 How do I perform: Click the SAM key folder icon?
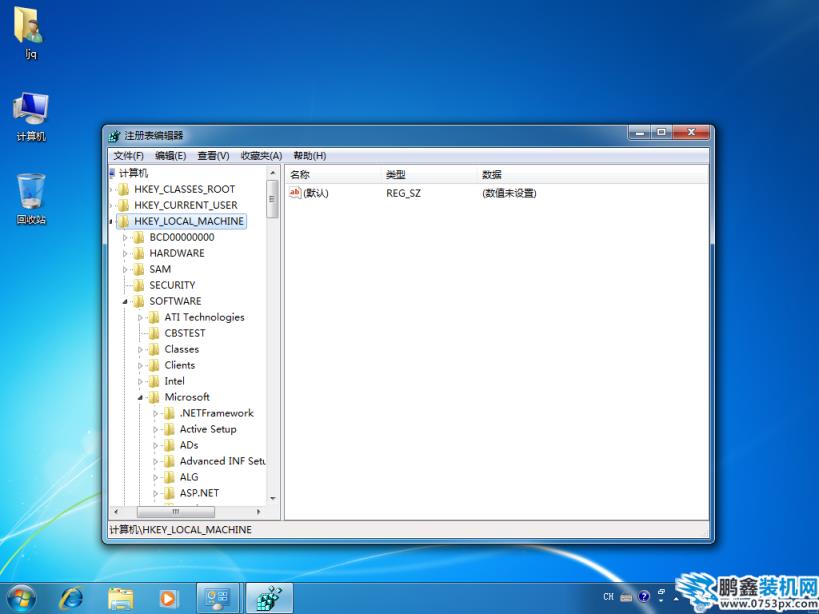click(x=138, y=269)
